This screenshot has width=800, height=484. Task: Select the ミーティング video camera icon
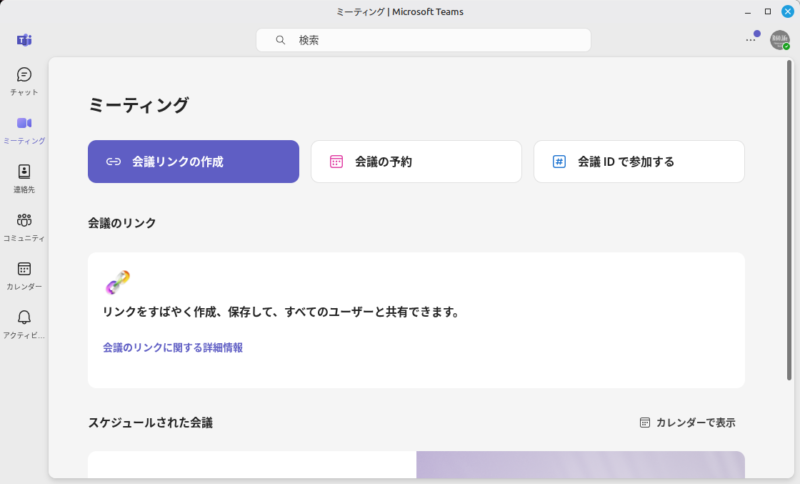[x=24, y=123]
